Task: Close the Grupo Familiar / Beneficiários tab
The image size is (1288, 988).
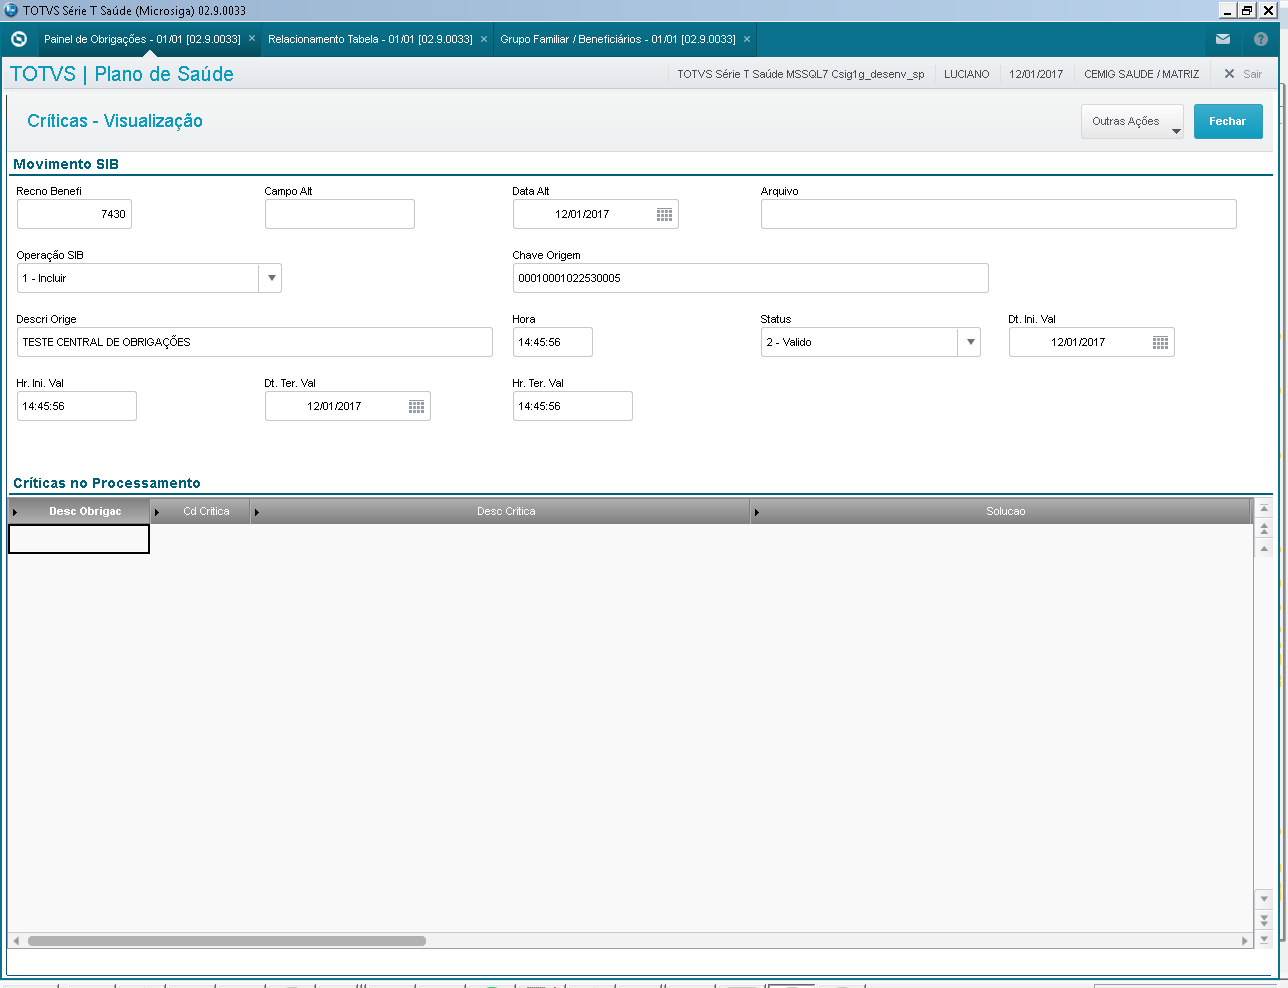Action: (x=747, y=39)
